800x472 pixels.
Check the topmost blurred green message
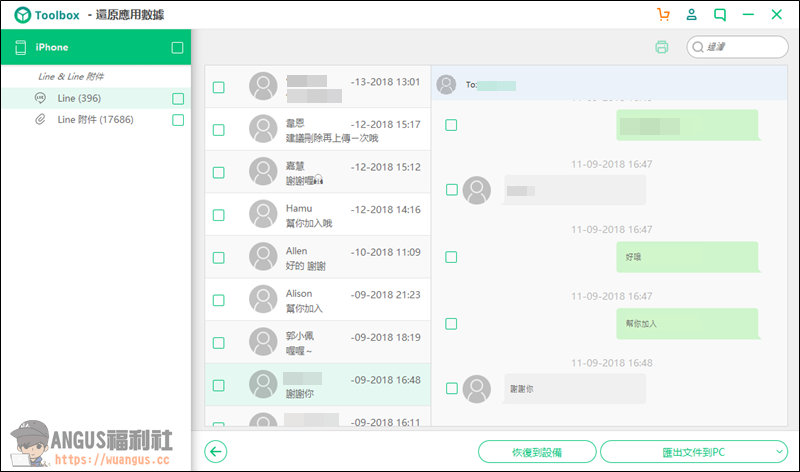coord(451,125)
